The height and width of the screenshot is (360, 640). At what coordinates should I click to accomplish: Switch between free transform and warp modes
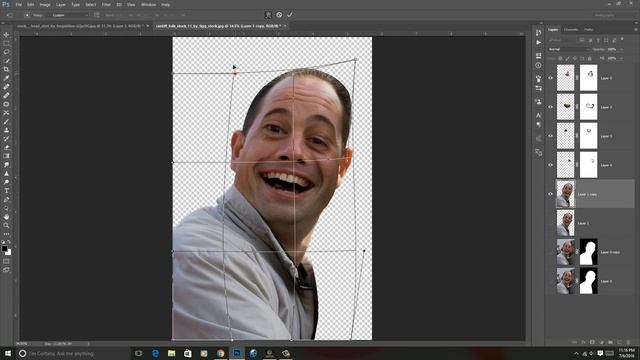click(x=268, y=15)
